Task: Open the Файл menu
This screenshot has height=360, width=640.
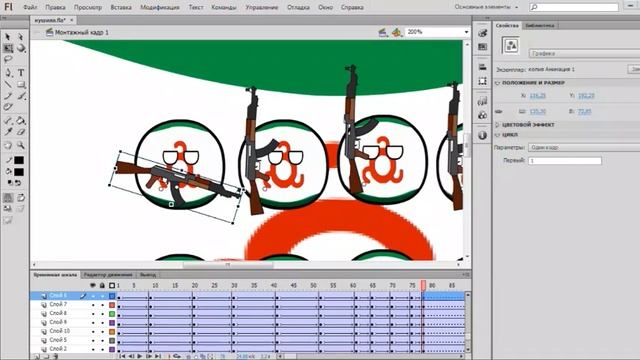Action: [30, 7]
